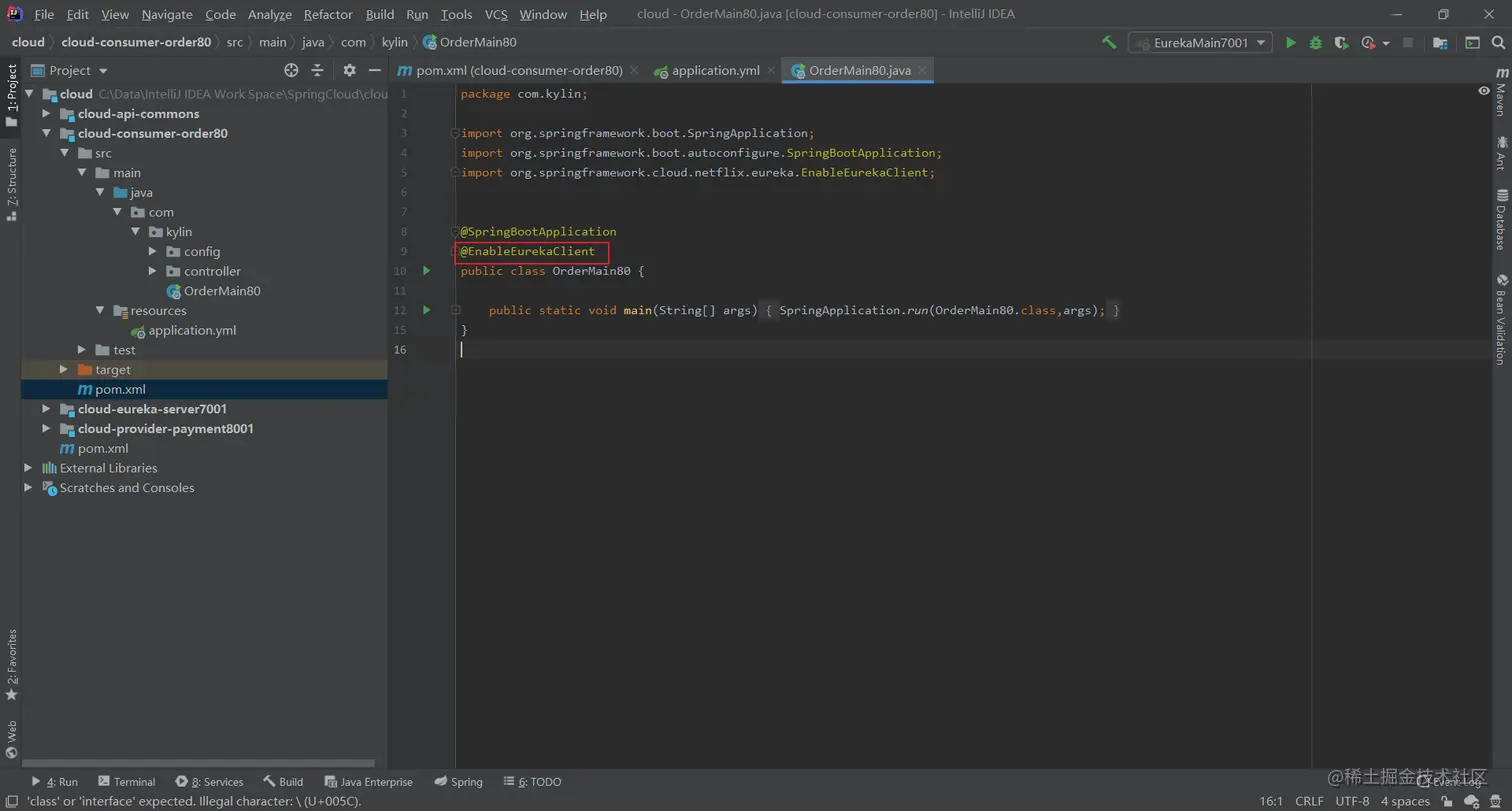
Task: Expand the controller package folder
Action: point(152,271)
